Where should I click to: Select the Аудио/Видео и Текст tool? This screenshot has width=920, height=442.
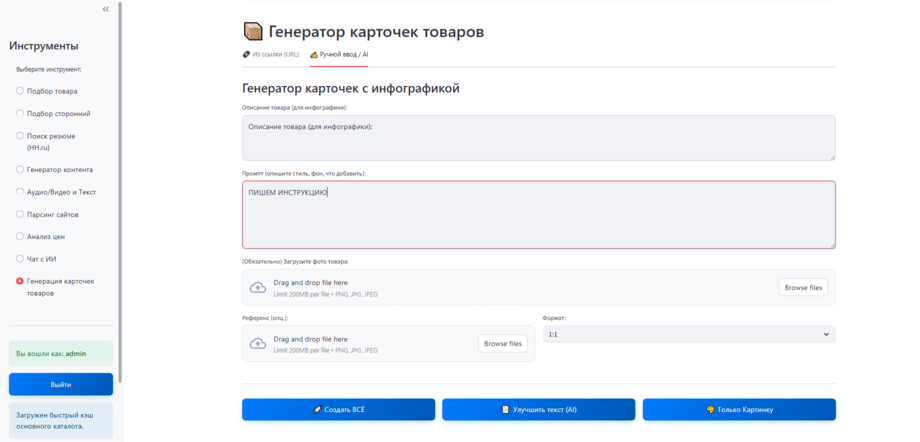(56, 192)
